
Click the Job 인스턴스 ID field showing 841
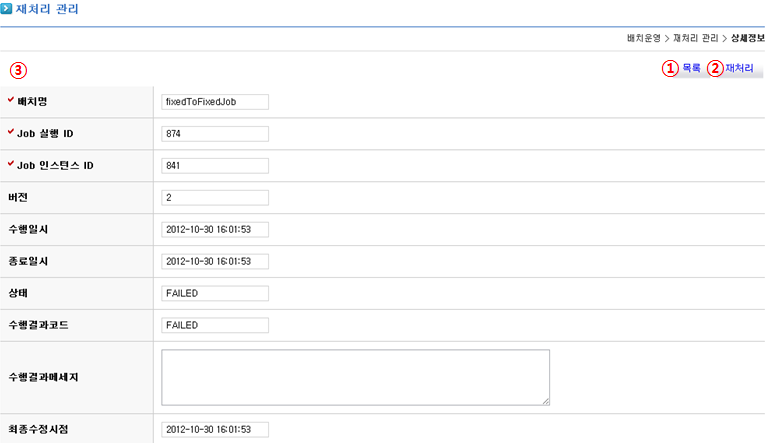(x=215, y=166)
